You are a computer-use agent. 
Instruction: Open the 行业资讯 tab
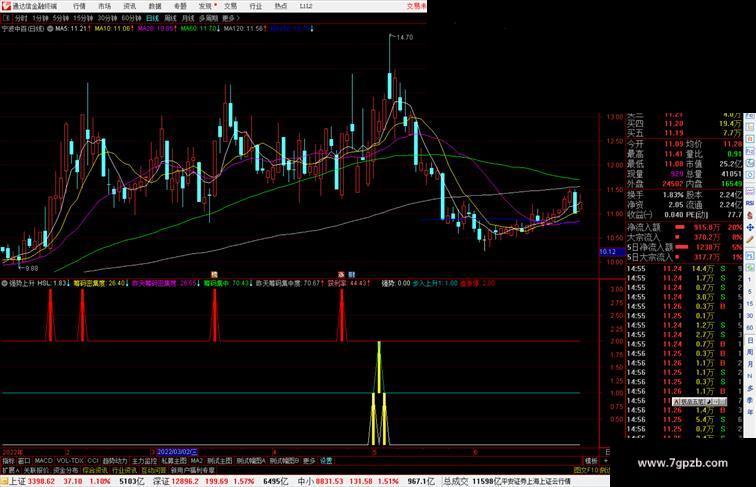click(124, 470)
